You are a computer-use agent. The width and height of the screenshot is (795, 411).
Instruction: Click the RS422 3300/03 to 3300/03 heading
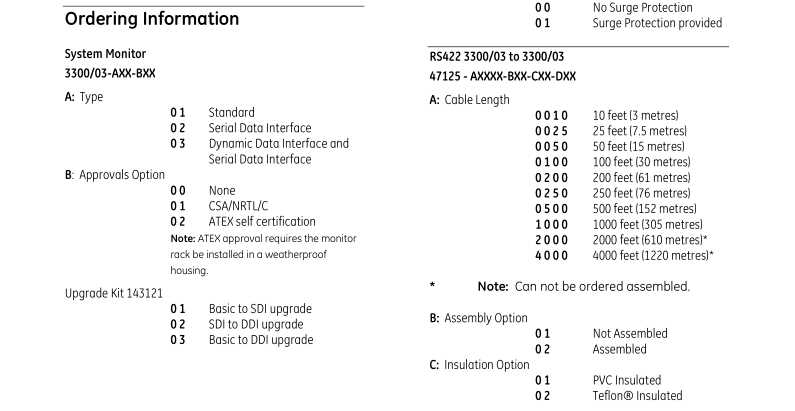(497, 57)
